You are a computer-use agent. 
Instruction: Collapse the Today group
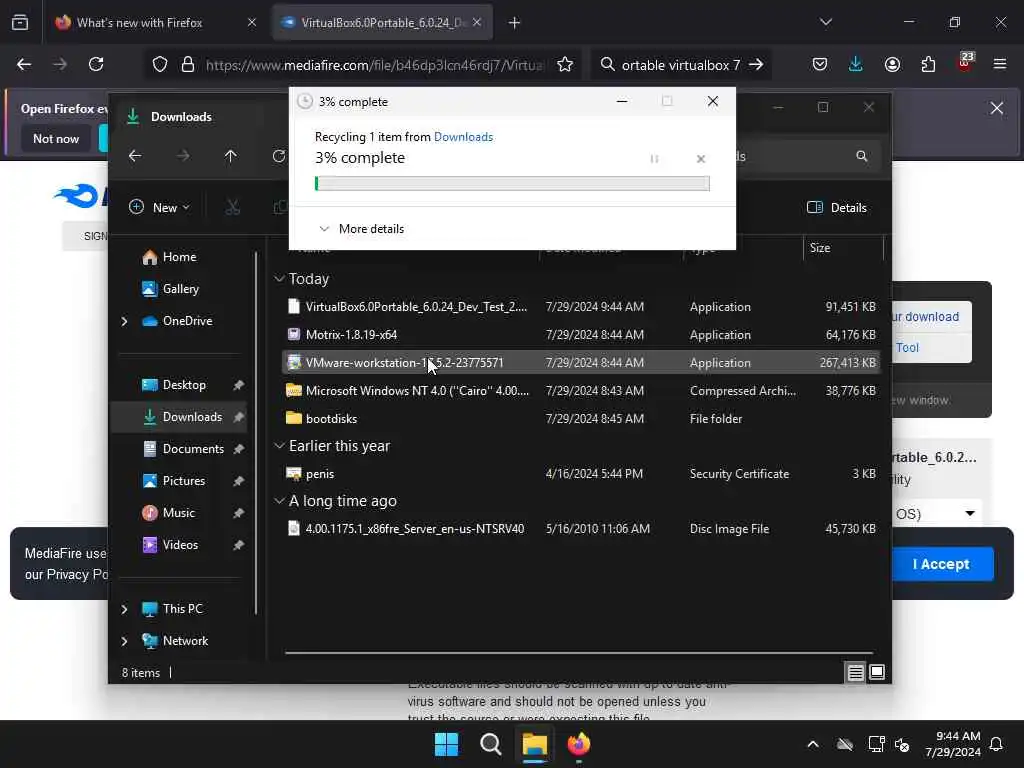pyautogui.click(x=280, y=279)
